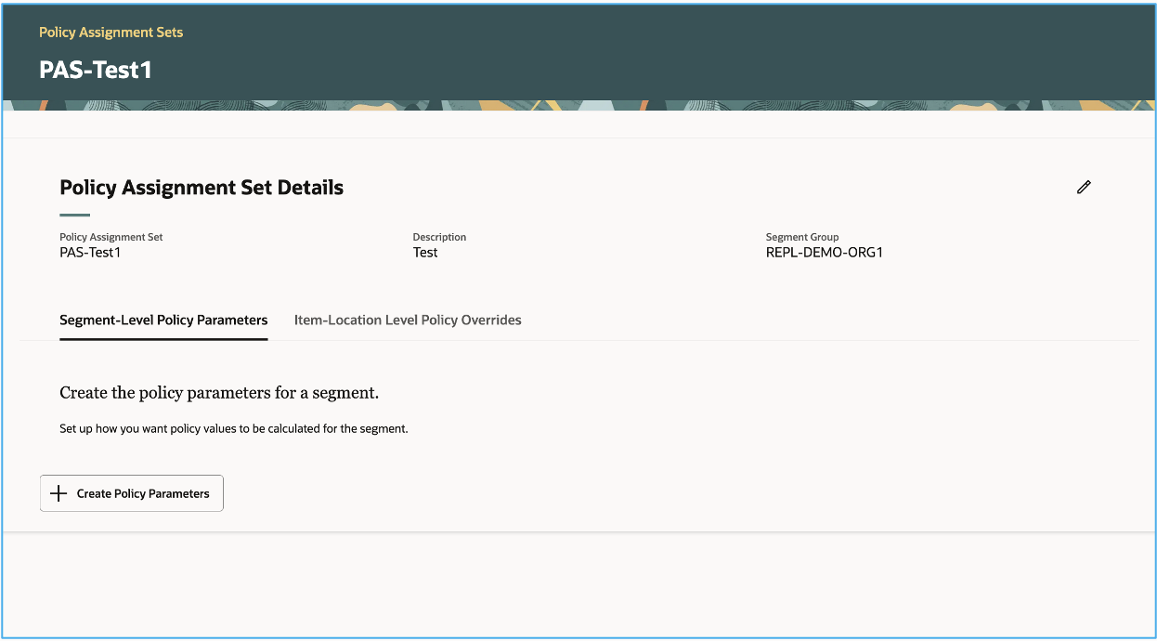Select the PAS-Test1 page title
Screen dimensions: 1160x642
[95, 70]
